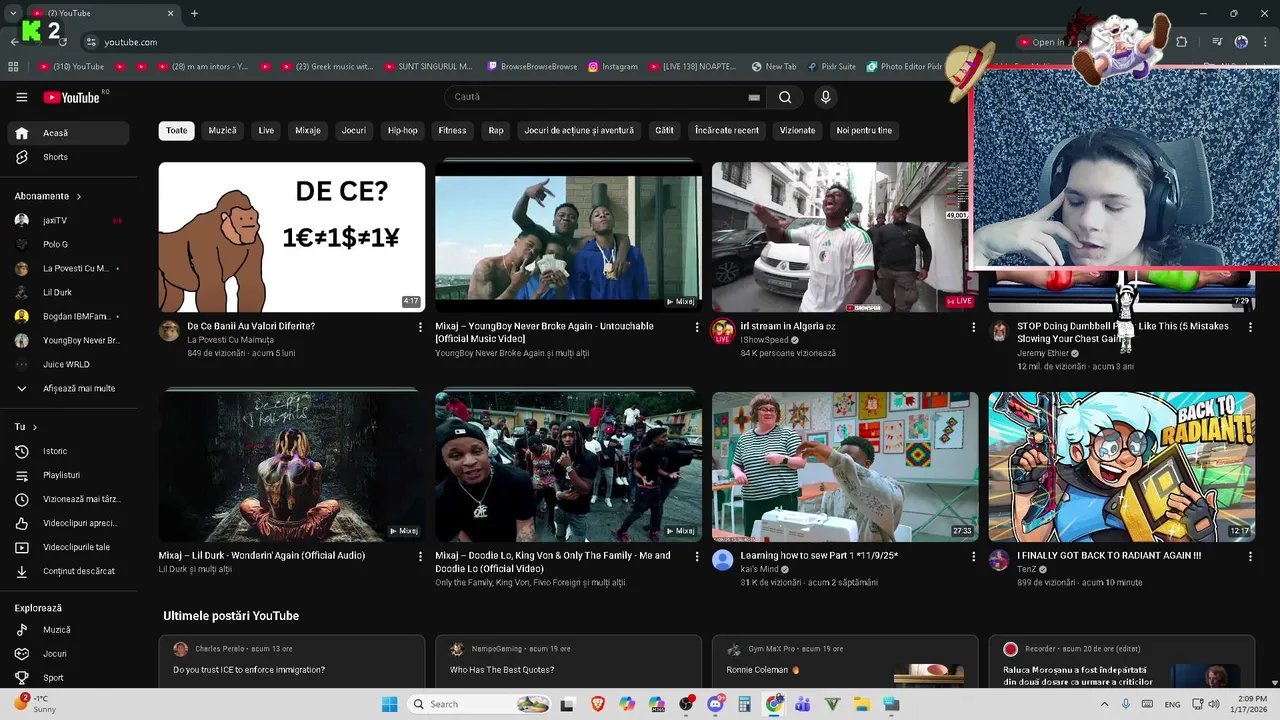Open Videoclipurile tale in the sidebar
This screenshot has height=720, width=1280.
coord(68,547)
